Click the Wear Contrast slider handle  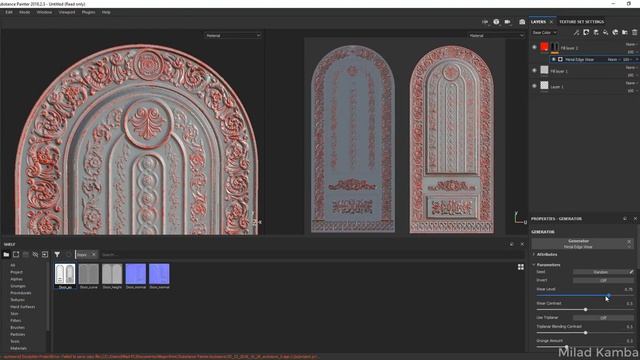point(585,309)
